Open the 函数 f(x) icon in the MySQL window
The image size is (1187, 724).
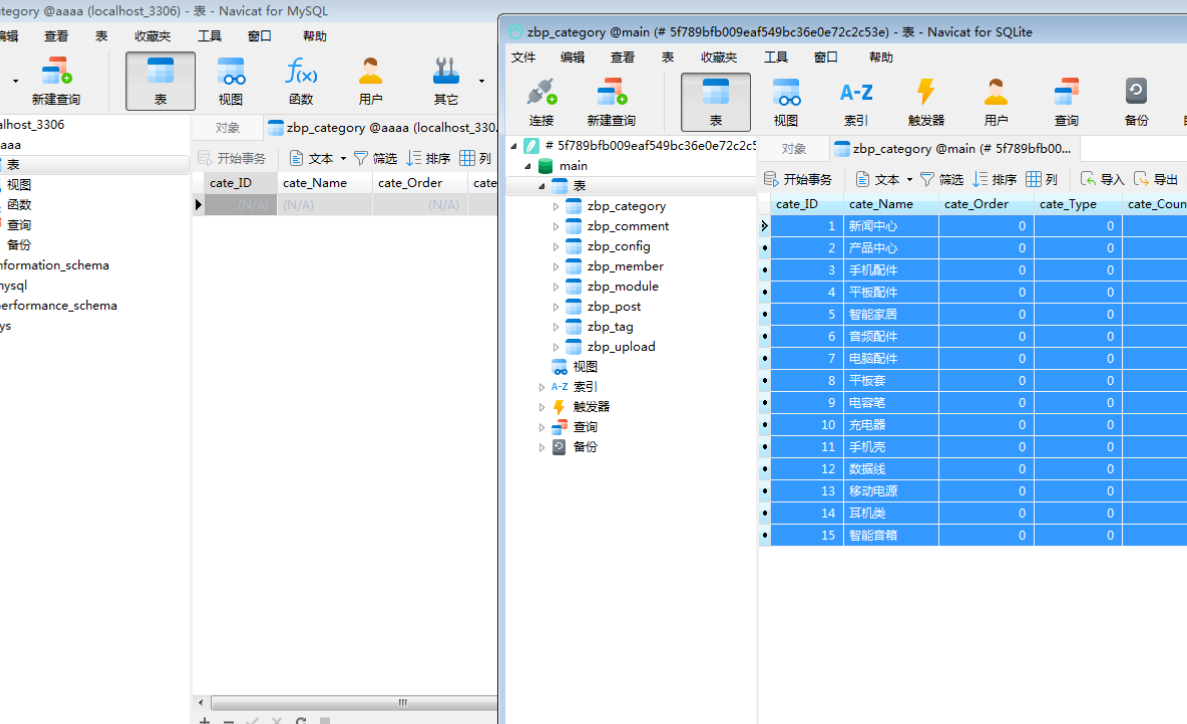tap(301, 80)
